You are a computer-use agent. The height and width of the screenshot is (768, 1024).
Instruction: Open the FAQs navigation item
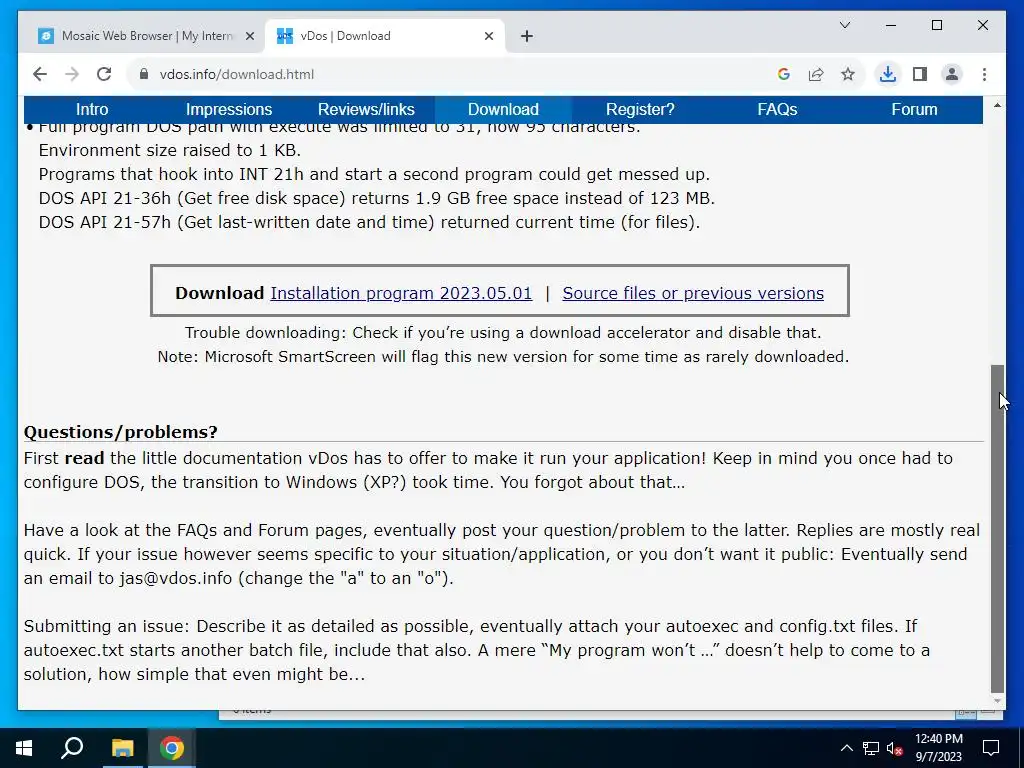pyautogui.click(x=777, y=109)
